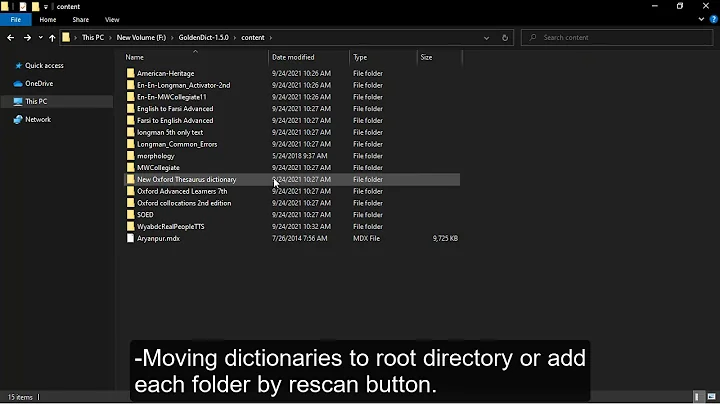Open the File menu

[16, 19]
